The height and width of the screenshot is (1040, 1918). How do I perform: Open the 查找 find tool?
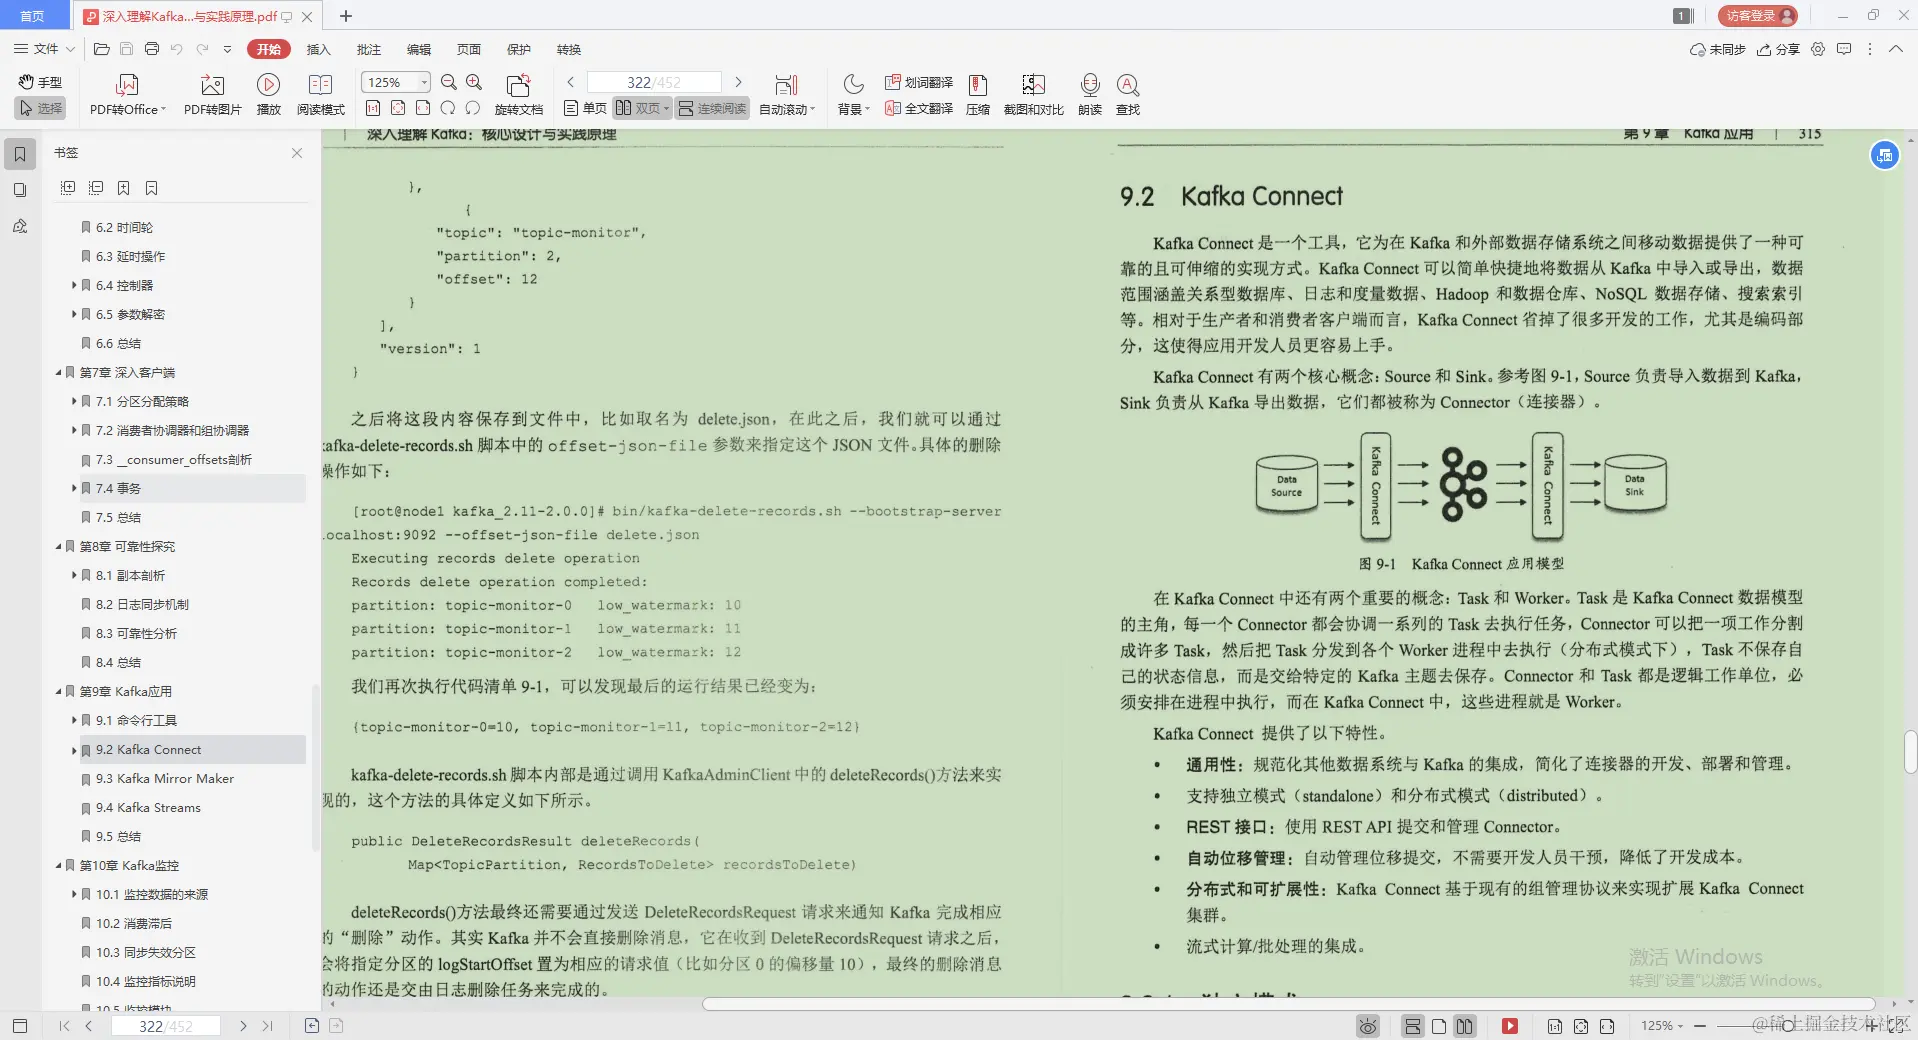pyautogui.click(x=1127, y=94)
